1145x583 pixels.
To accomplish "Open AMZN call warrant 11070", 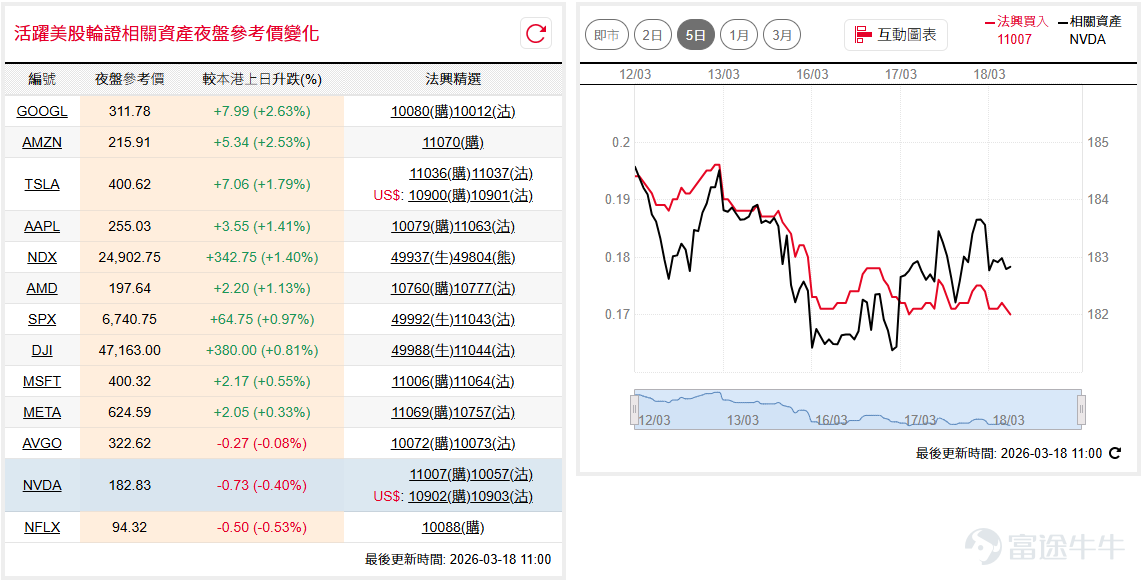I will tap(453, 142).
